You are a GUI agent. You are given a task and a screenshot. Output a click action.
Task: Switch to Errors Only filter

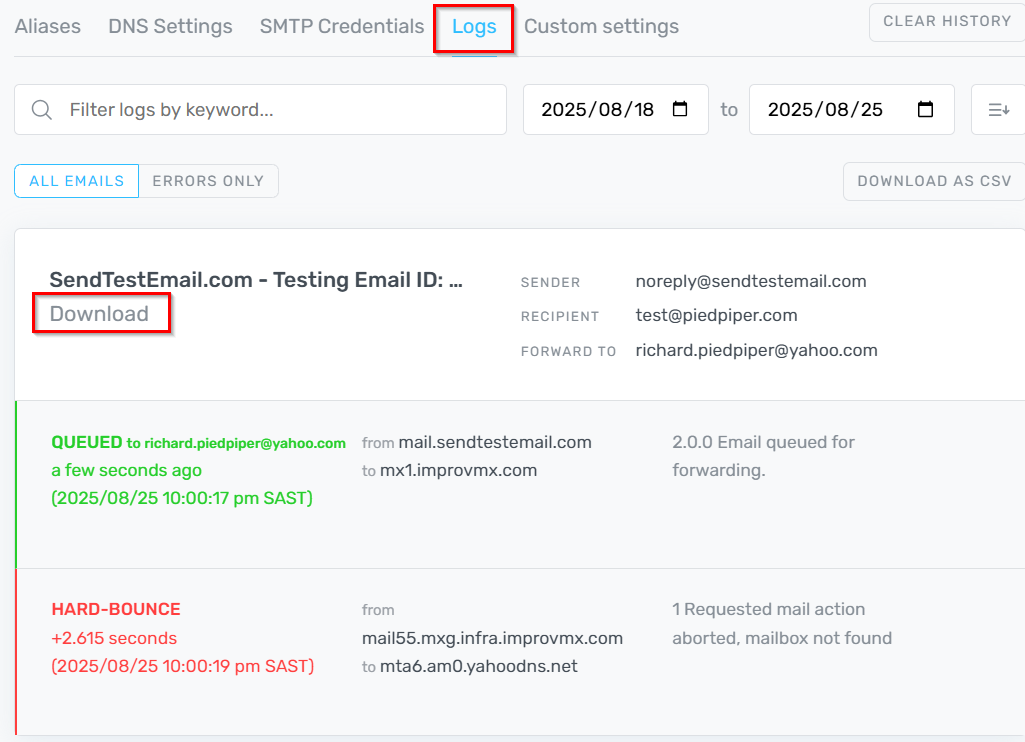(208, 181)
